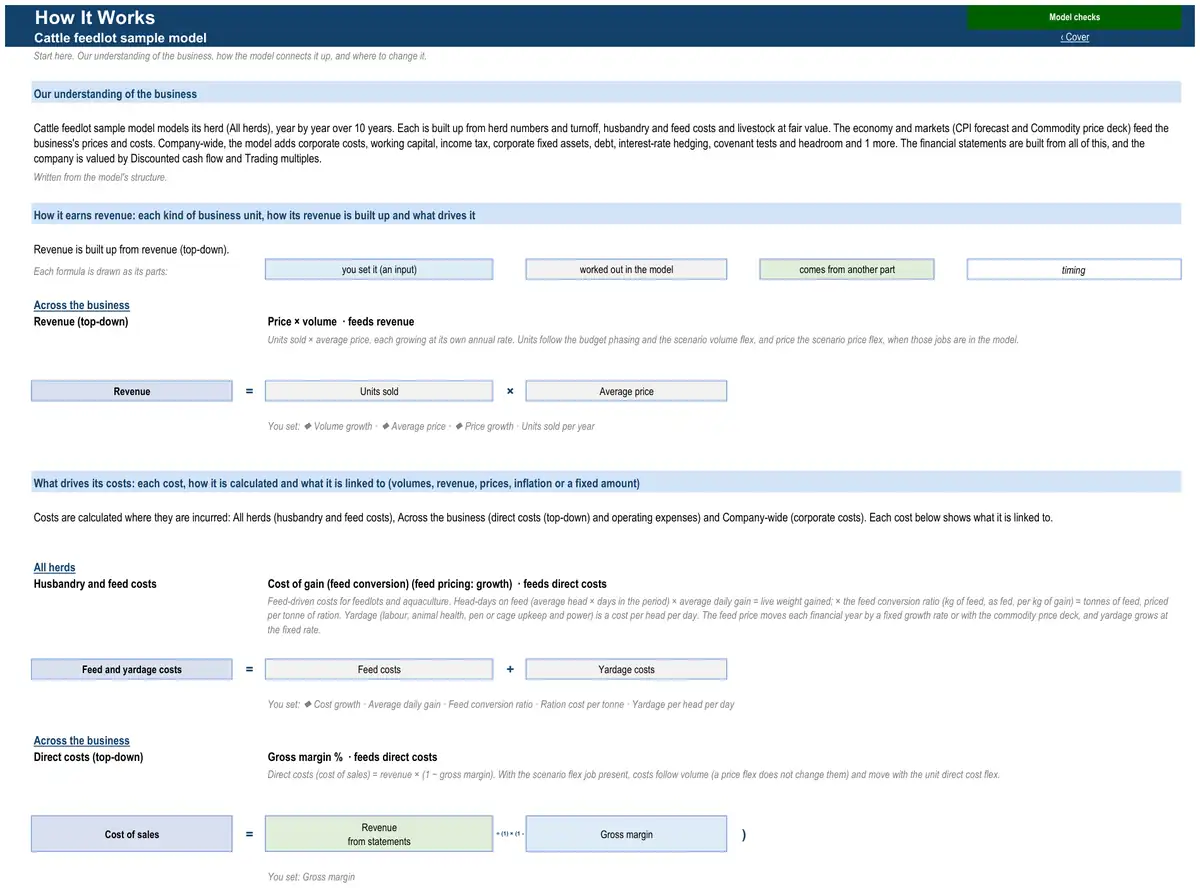Select the Revenue result box
1200x888 pixels.
tap(131, 391)
